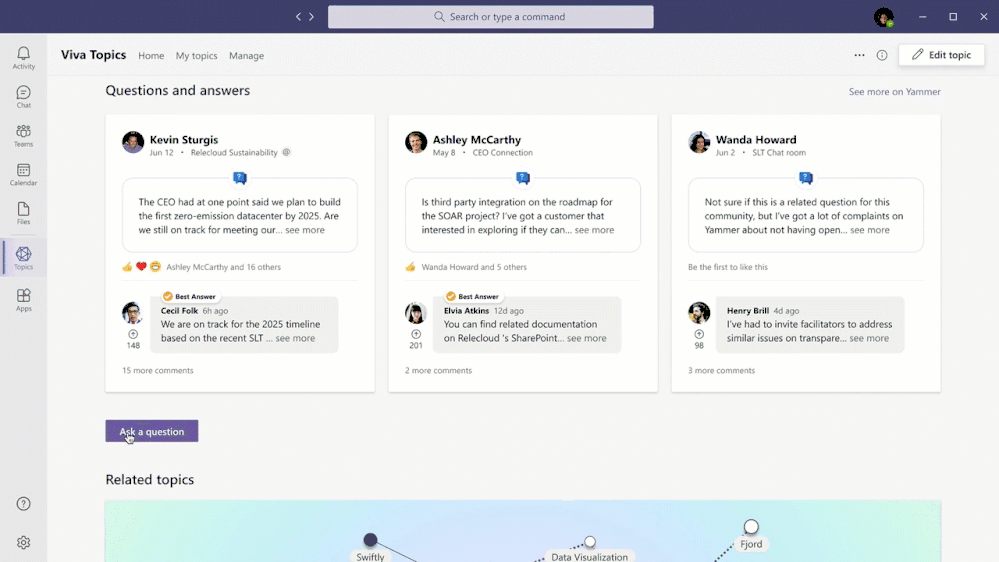
Task: Open the Apps store icon
Action: [x=23, y=299]
